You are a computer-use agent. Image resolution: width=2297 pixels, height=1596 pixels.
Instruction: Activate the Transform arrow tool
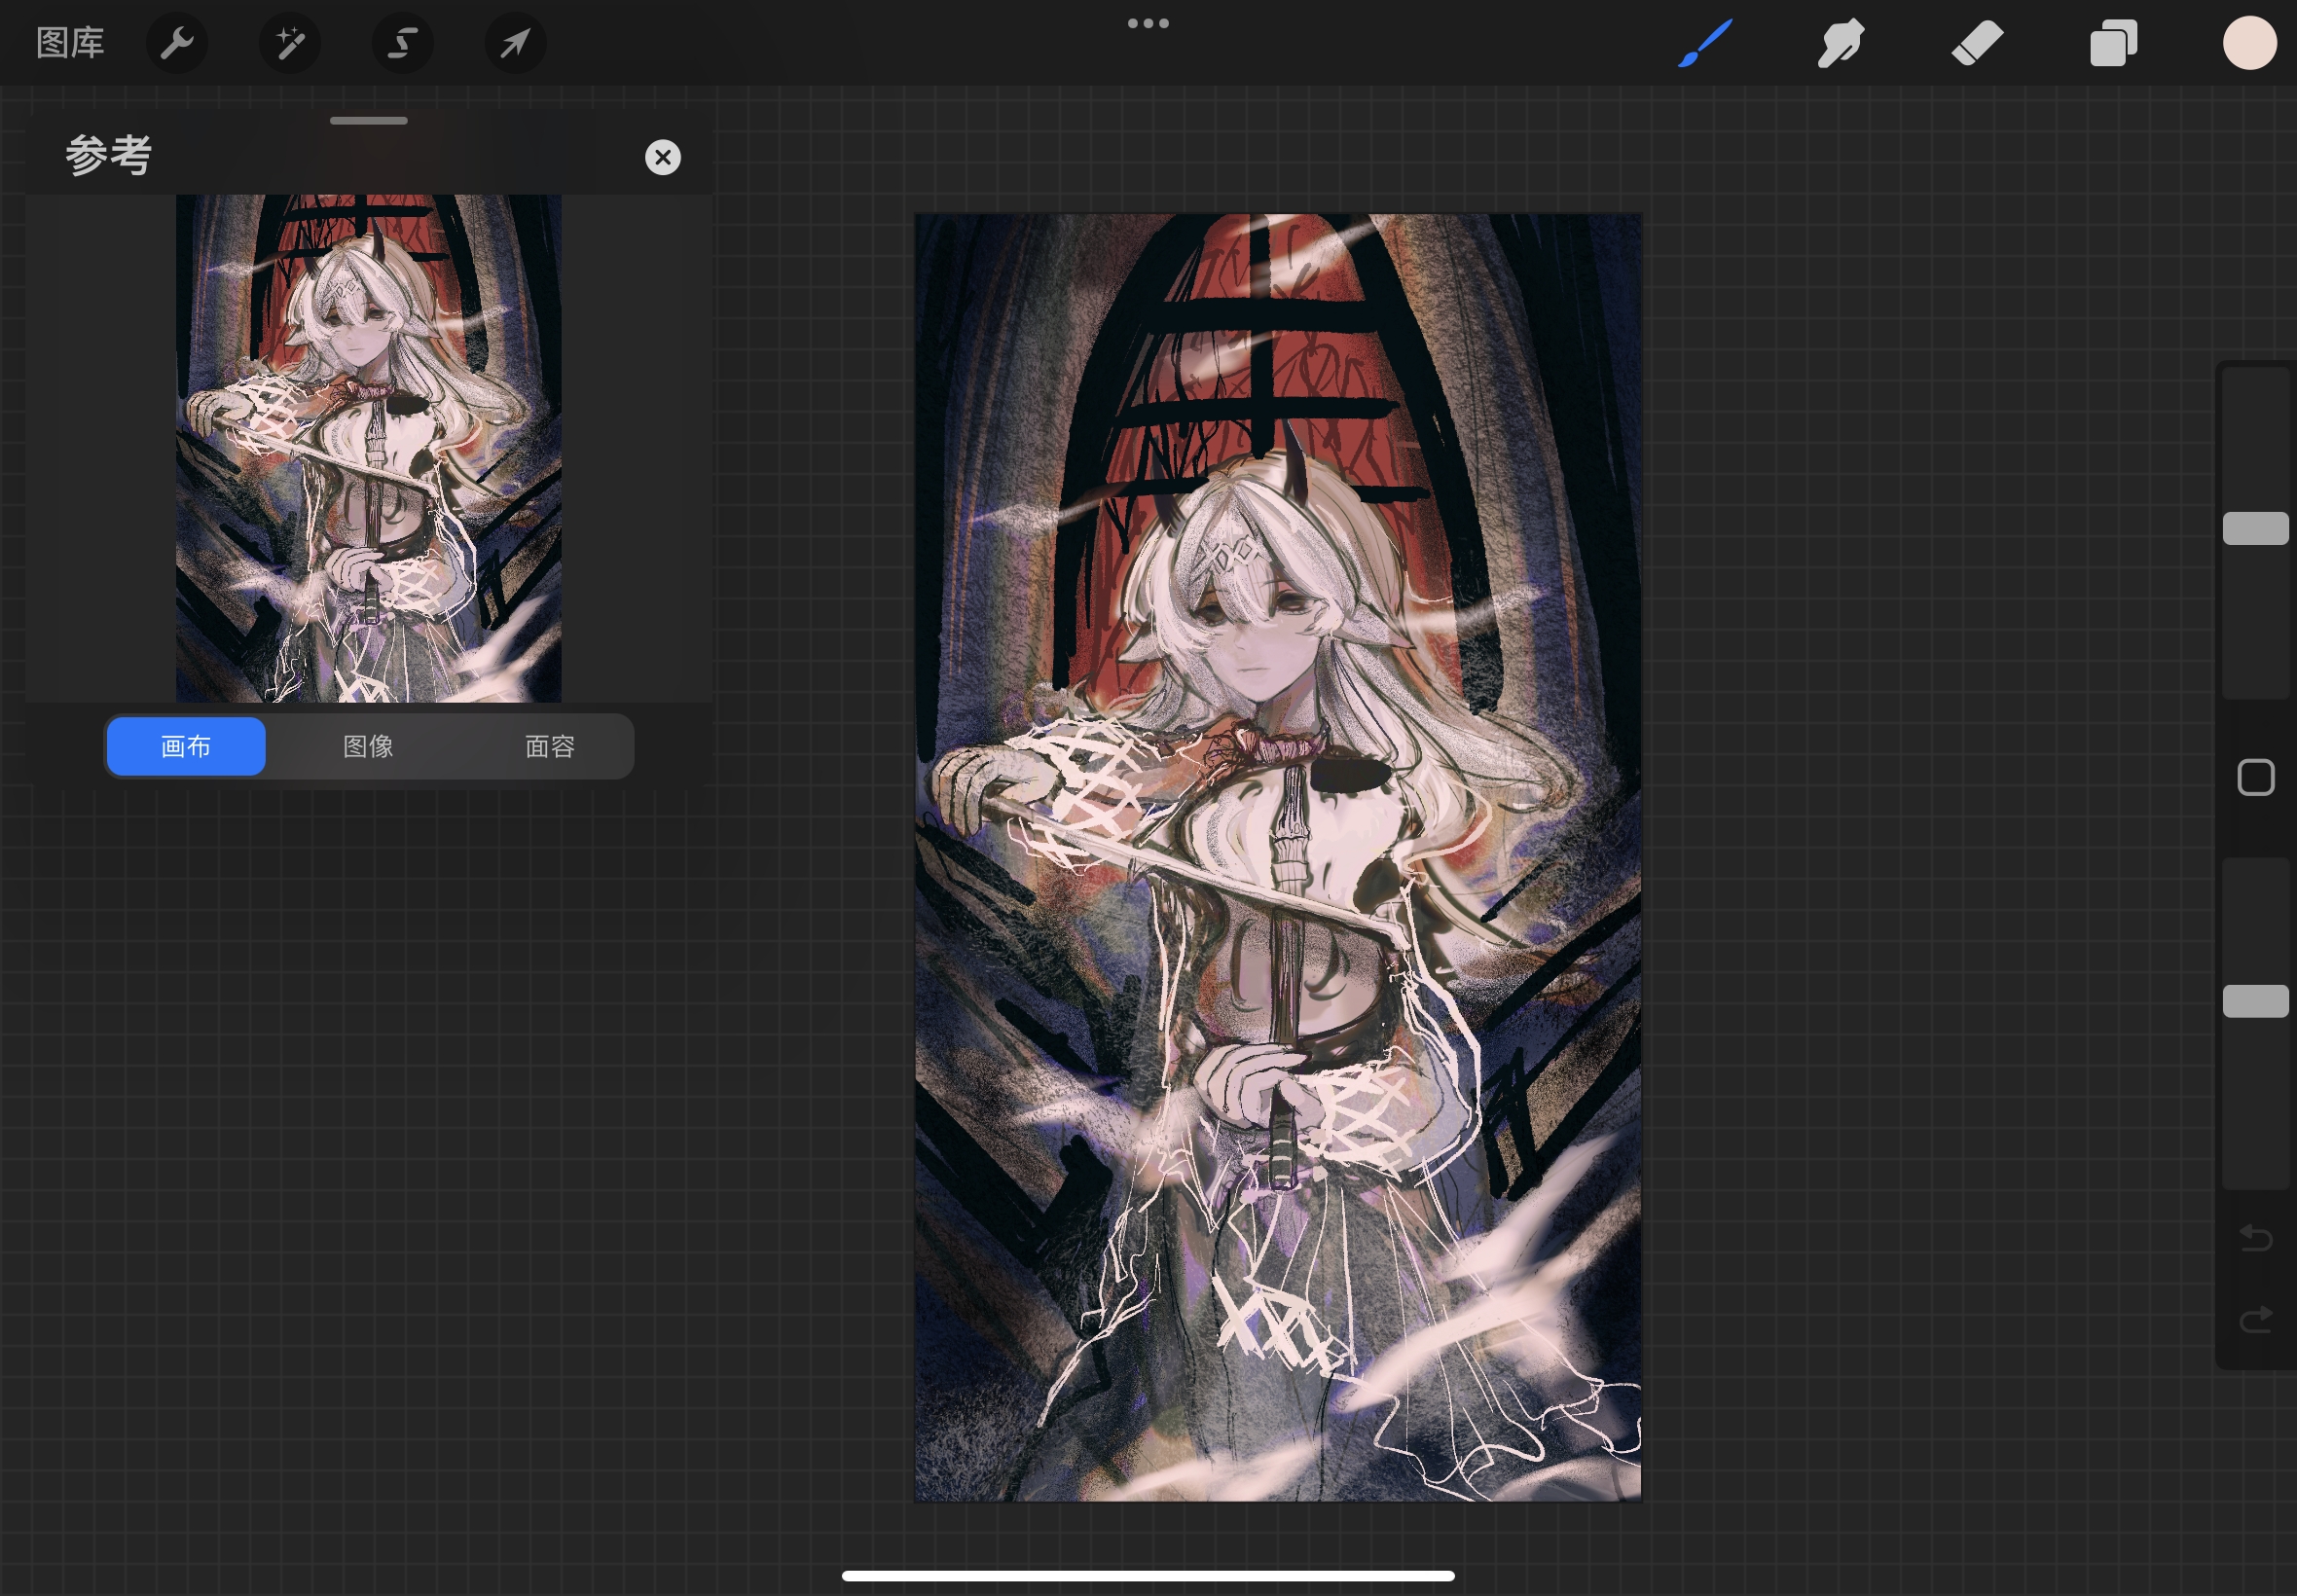pos(515,43)
